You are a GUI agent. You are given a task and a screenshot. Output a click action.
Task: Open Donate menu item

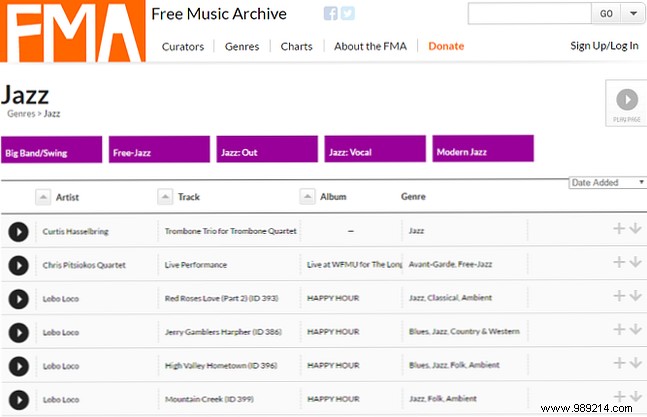(446, 46)
